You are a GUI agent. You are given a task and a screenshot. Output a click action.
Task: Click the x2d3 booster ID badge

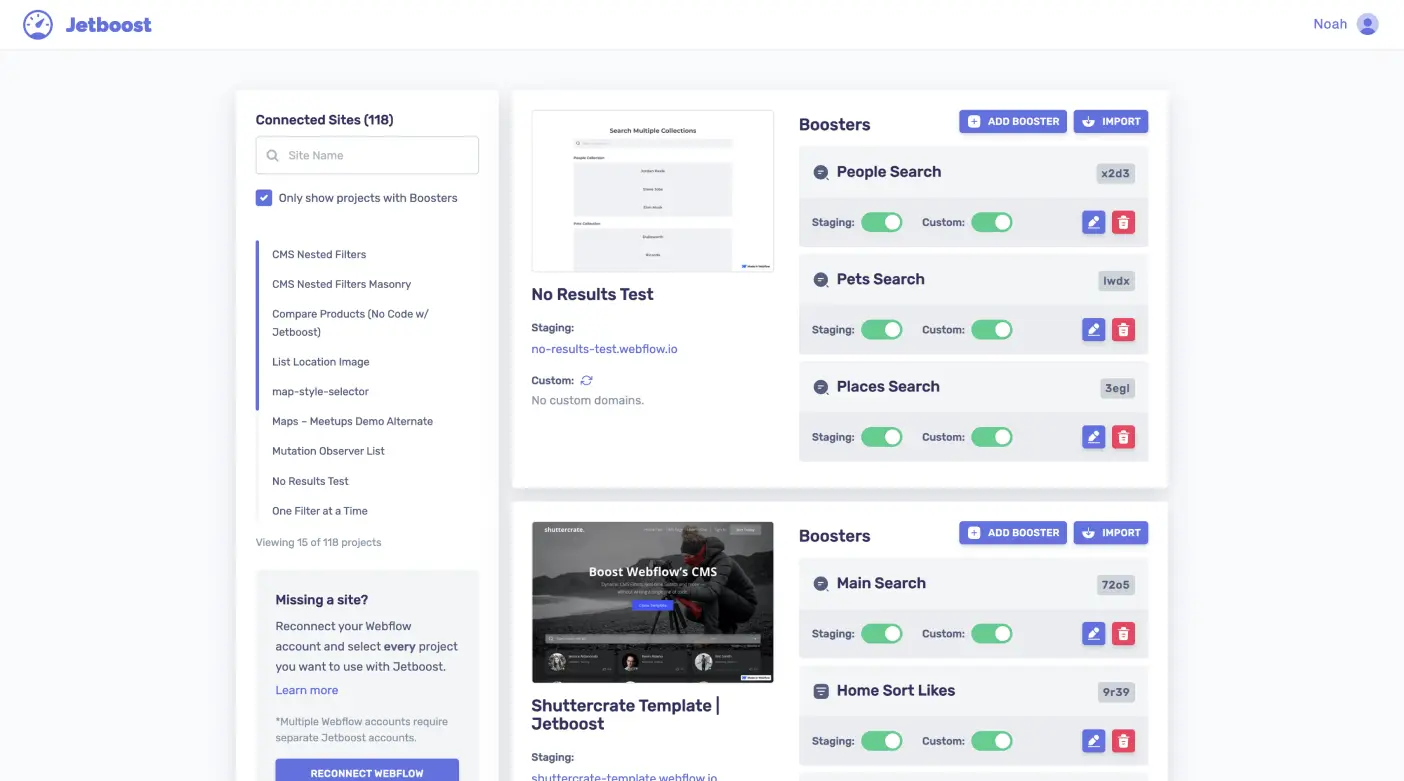click(x=1115, y=173)
